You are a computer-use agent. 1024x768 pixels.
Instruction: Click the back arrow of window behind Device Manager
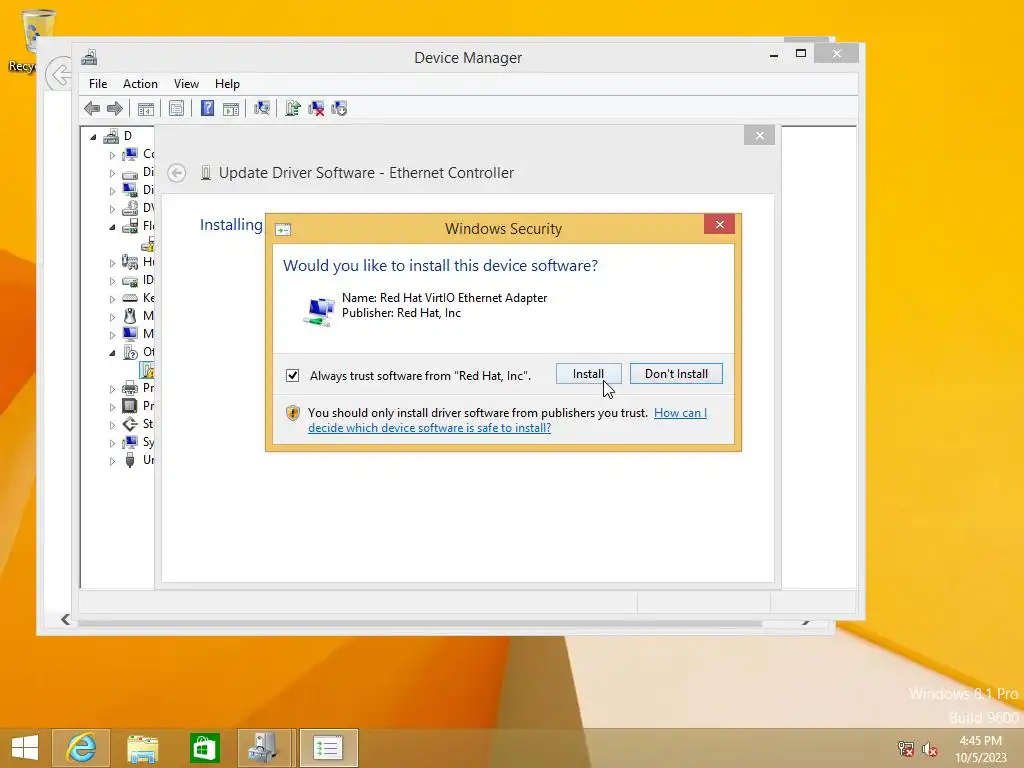tap(58, 74)
